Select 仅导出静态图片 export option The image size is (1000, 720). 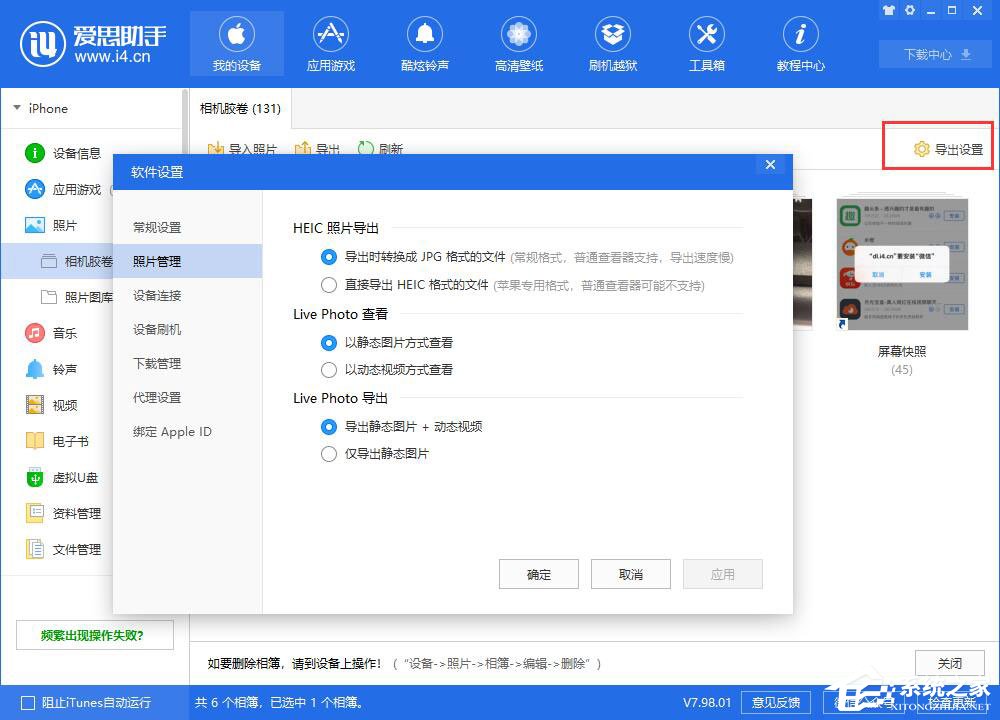point(328,454)
